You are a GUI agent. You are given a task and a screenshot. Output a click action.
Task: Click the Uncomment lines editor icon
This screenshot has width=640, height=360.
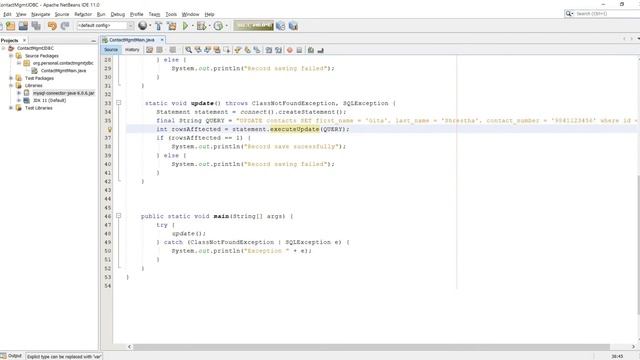coord(320,50)
